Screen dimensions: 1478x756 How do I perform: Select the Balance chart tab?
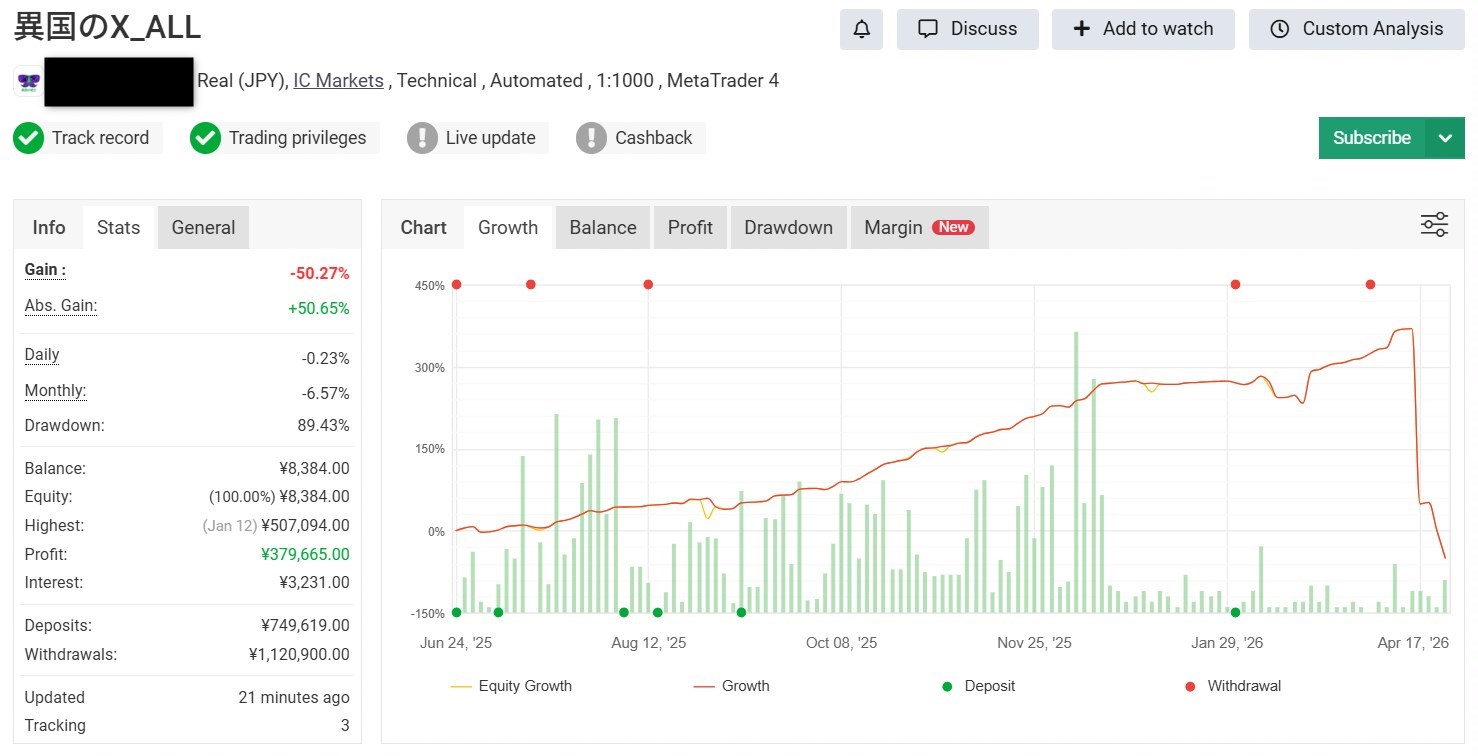[602, 227]
